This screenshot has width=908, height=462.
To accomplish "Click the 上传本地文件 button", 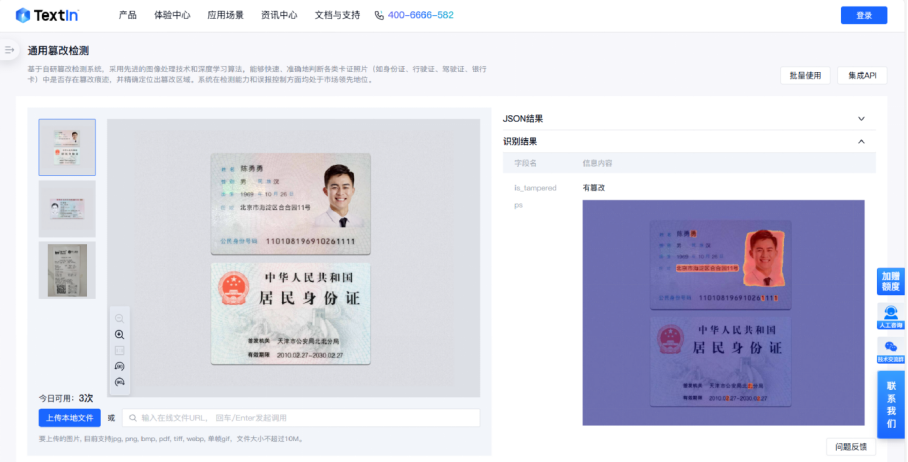I will 69,418.
